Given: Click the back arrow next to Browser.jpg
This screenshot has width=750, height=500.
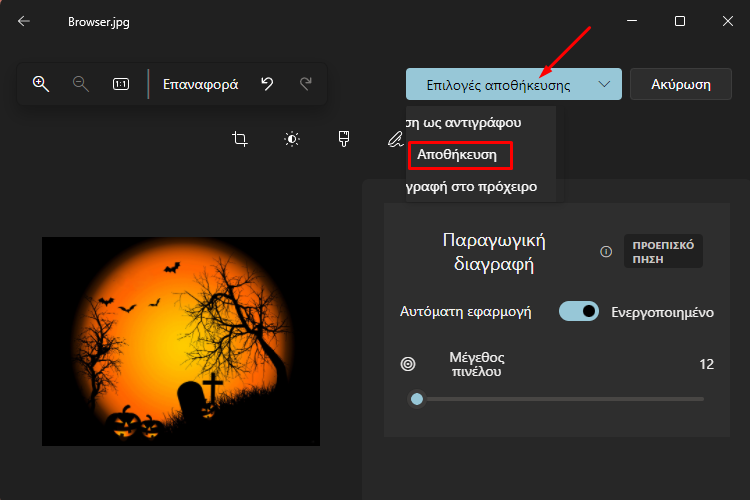Looking at the screenshot, I should pyautogui.click(x=23, y=21).
